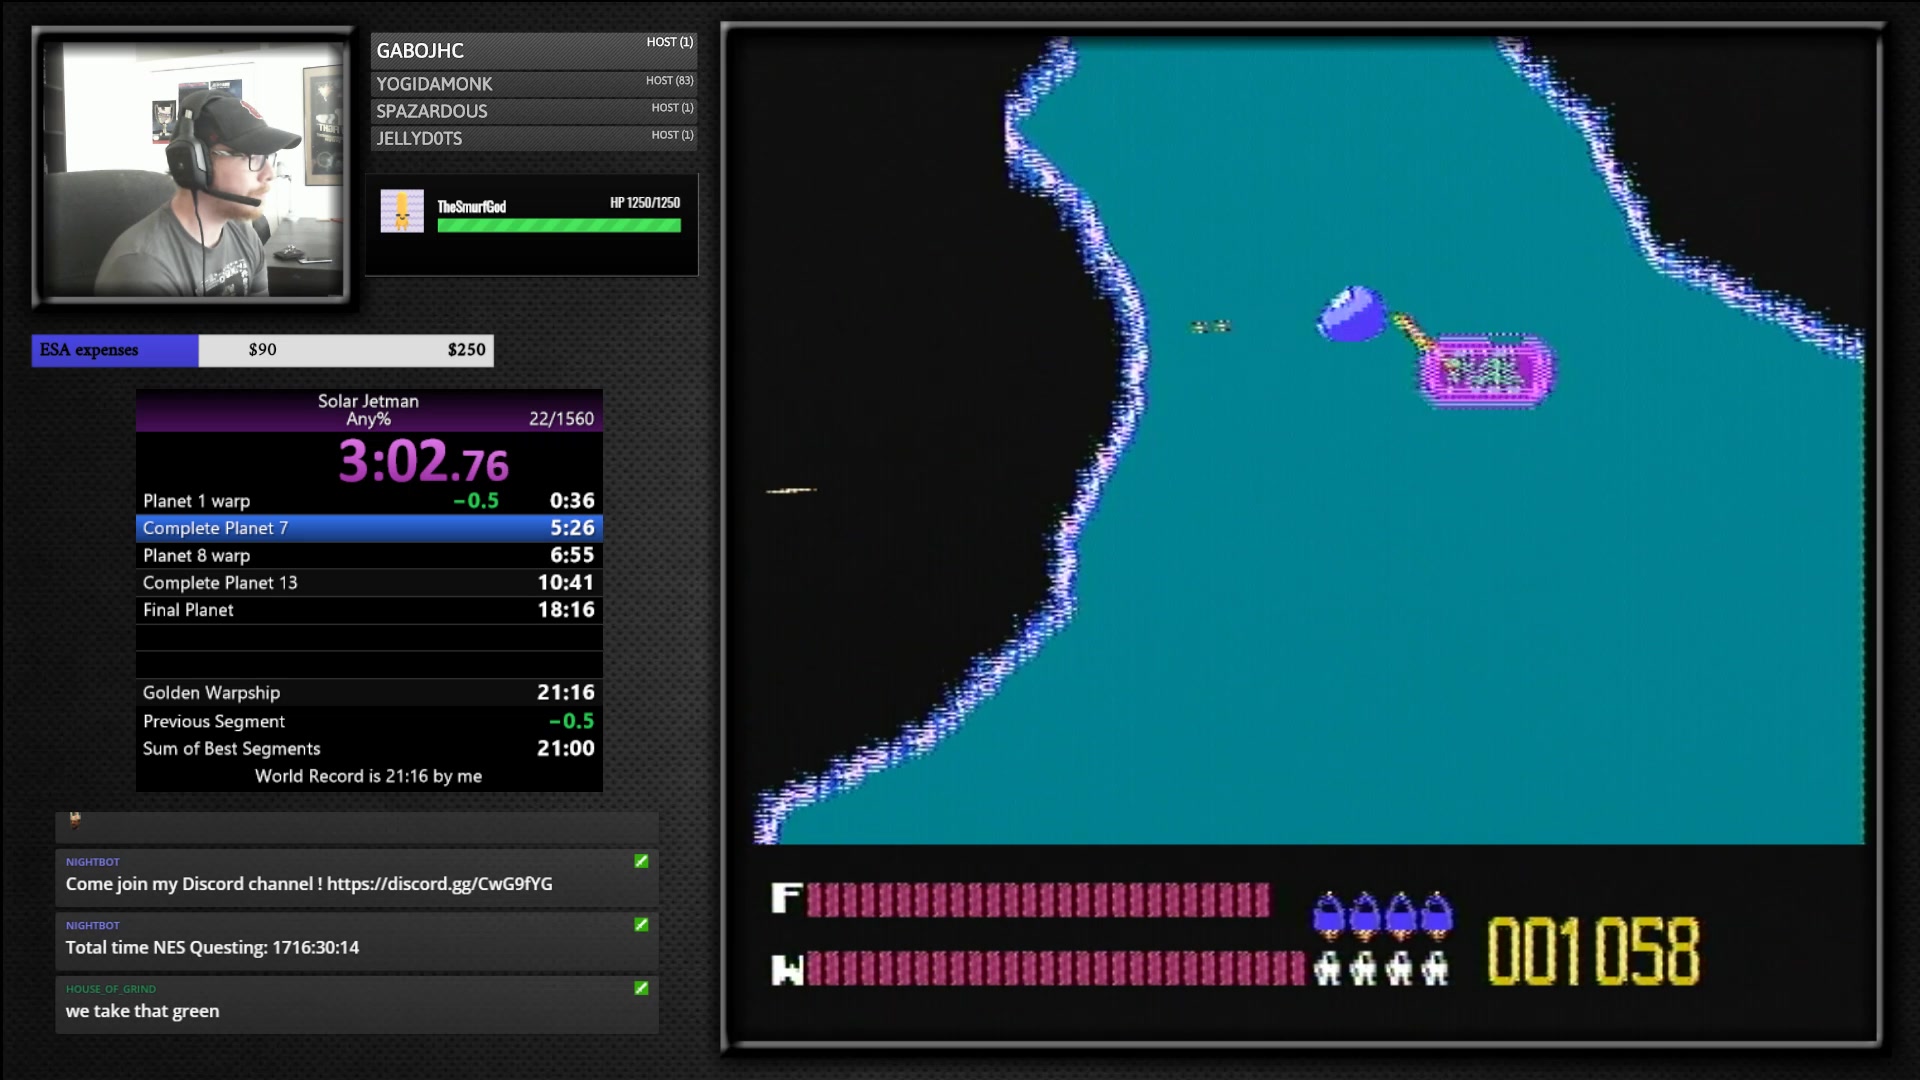Viewport: 1920px width, 1080px height.
Task: Select SPAZARDOUS host entry
Action: coord(533,111)
